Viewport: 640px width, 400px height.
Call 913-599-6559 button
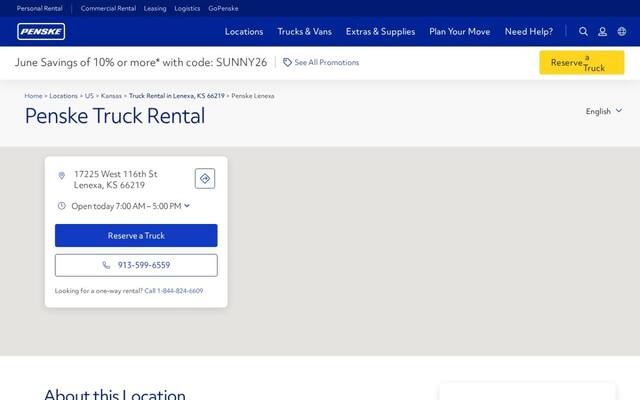tap(136, 265)
